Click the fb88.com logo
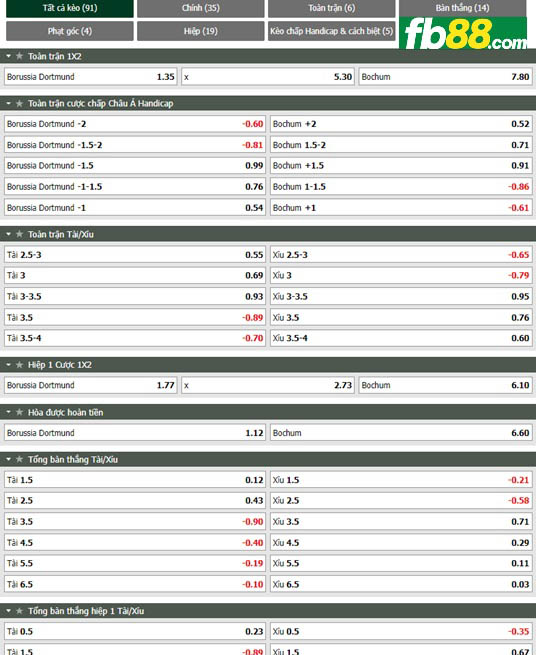Screen dimensions: 536x655 463,33
